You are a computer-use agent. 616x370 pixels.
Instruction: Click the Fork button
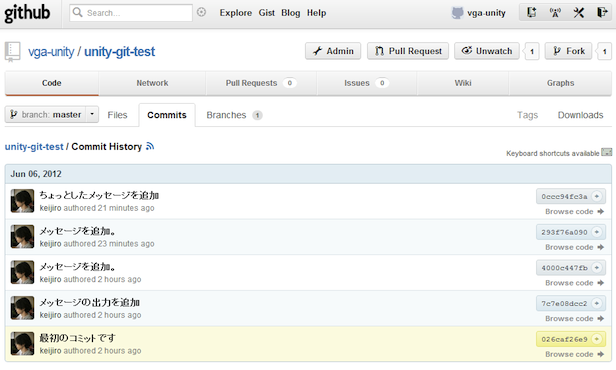tap(568, 51)
